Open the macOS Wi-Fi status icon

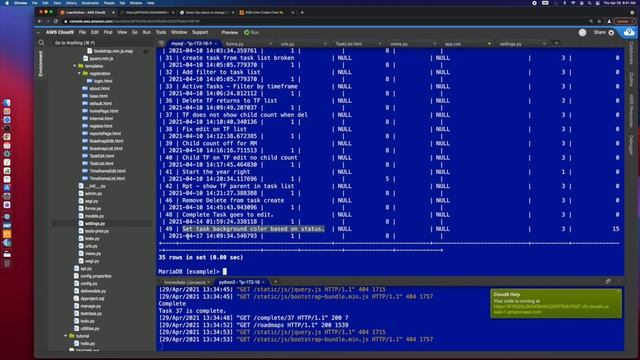coord(573,3)
